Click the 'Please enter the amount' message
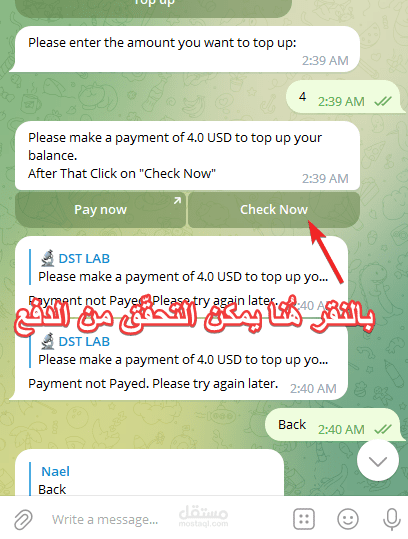This screenshot has width=408, height=539. coord(184,49)
